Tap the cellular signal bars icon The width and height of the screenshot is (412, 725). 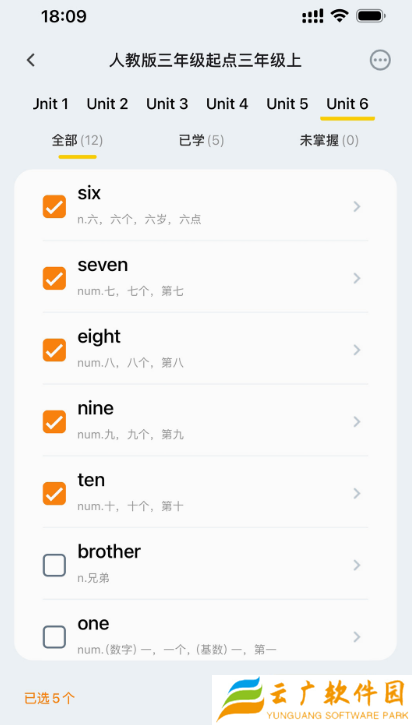click(x=313, y=17)
